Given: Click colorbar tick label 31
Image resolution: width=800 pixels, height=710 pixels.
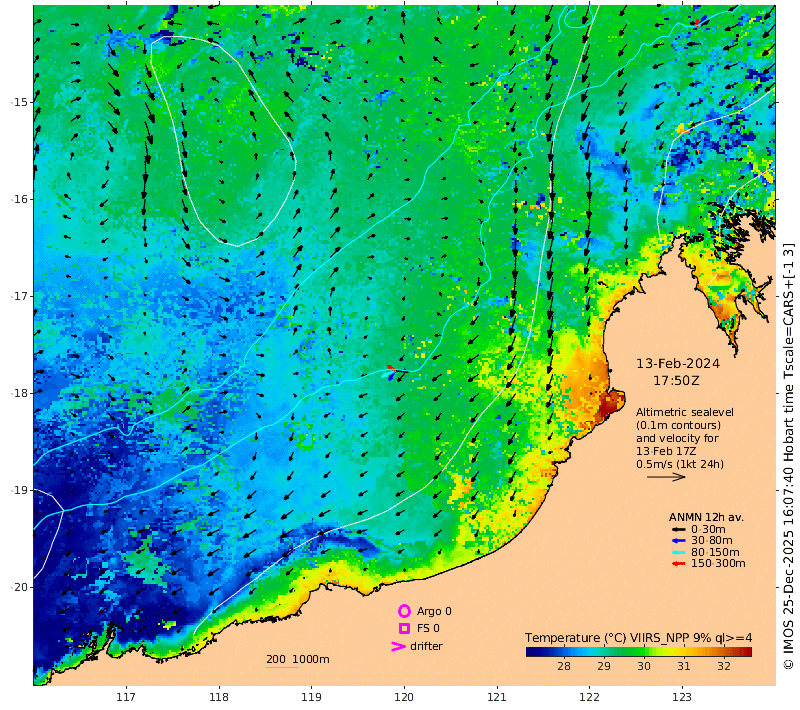Looking at the screenshot, I should (684, 666).
